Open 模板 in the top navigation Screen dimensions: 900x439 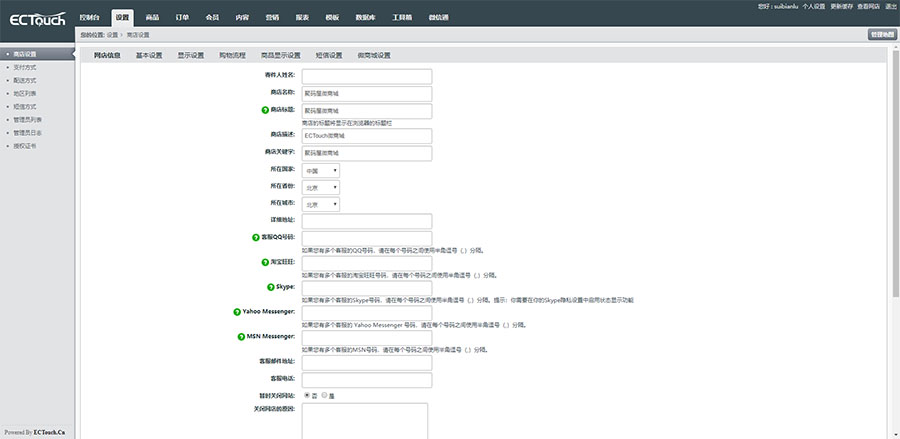(332, 17)
